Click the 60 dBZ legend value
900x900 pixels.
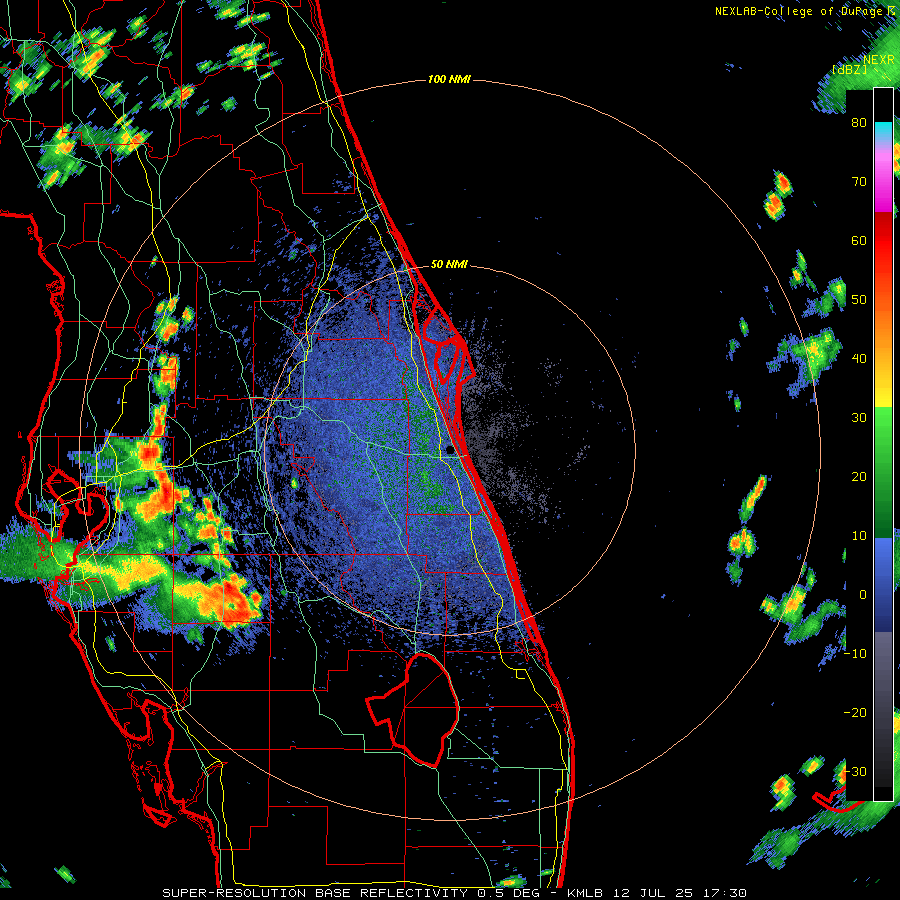(859, 241)
